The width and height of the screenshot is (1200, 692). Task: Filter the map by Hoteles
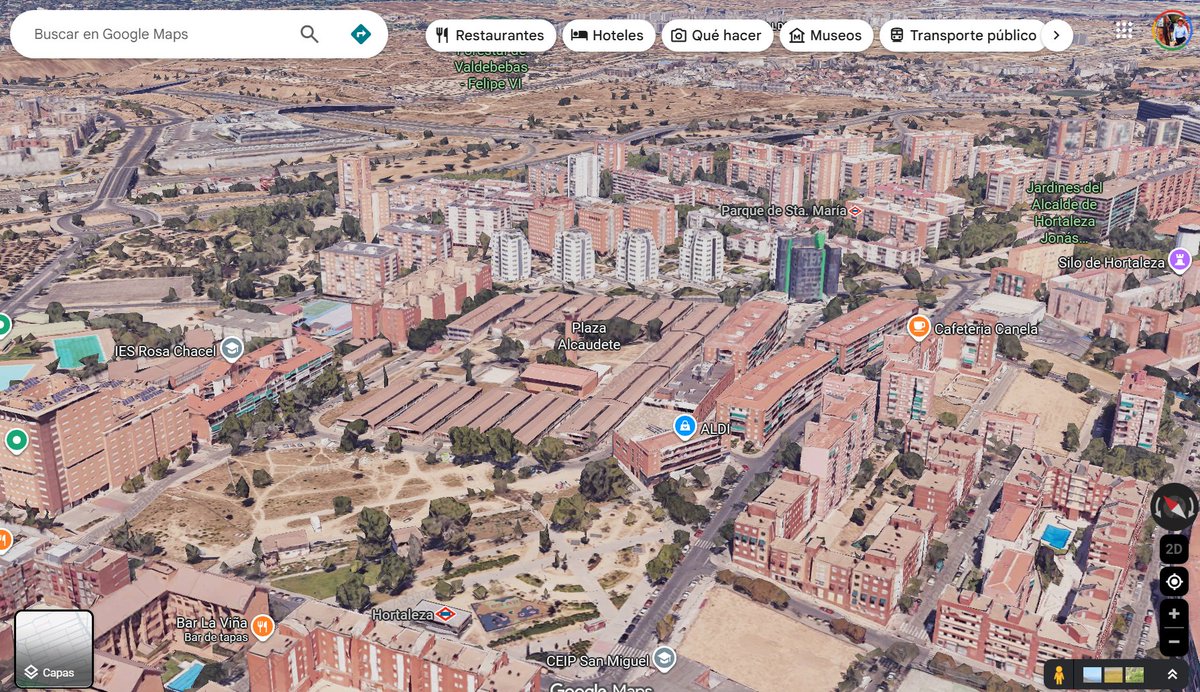(x=608, y=35)
